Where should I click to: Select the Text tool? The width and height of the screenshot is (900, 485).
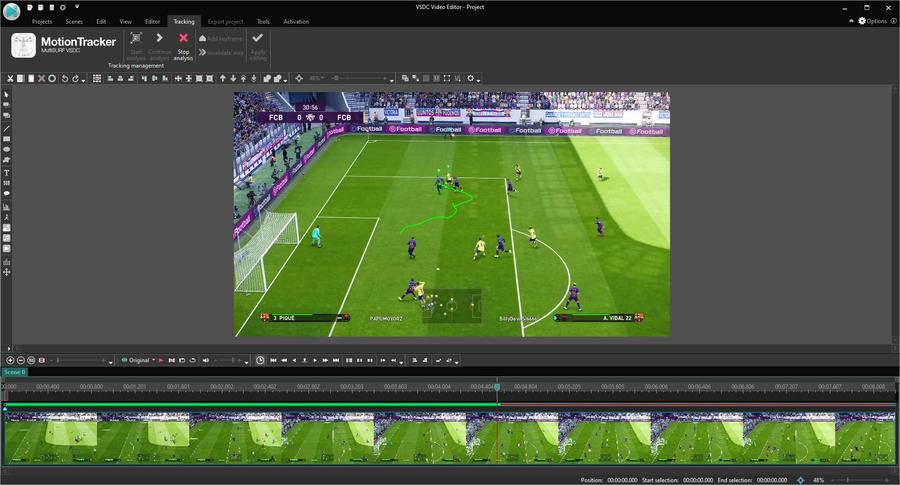coord(6,173)
